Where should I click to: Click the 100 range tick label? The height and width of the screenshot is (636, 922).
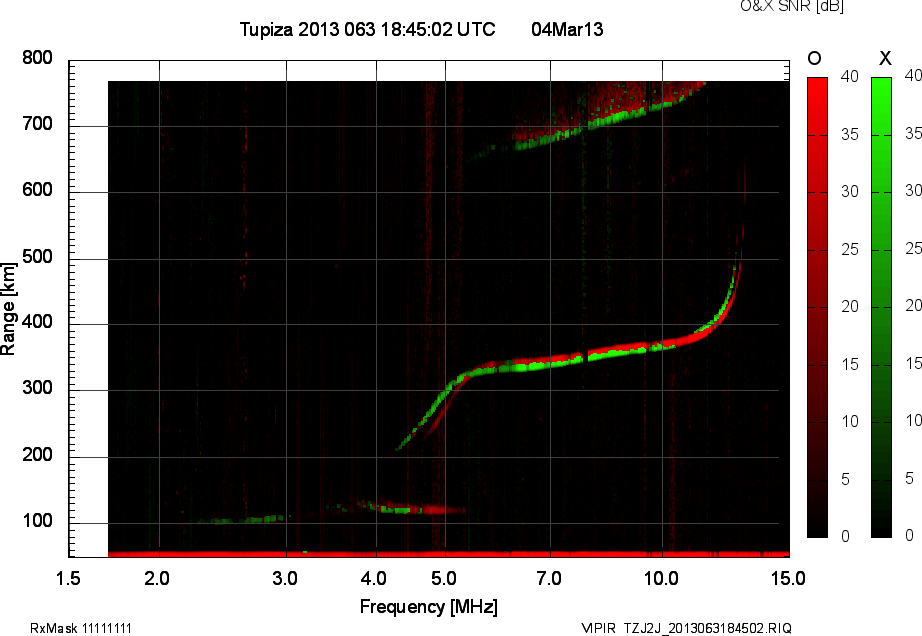38,521
